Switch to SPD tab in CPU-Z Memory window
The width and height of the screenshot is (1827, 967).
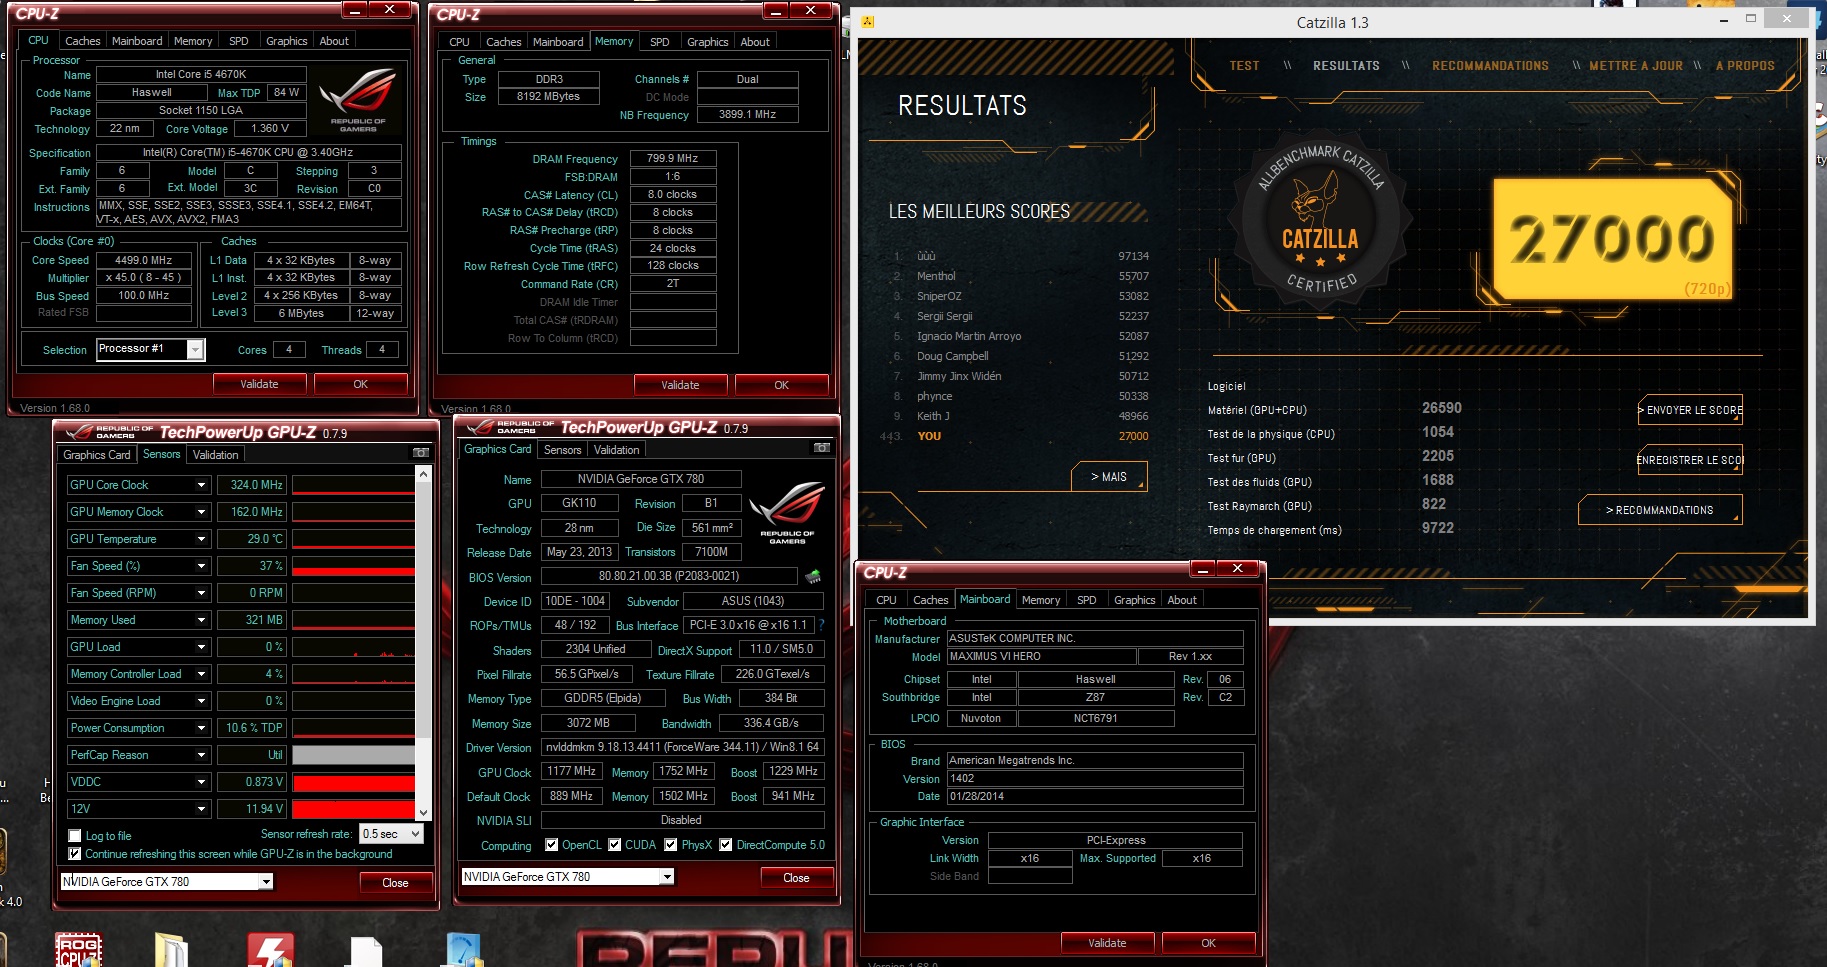[659, 42]
